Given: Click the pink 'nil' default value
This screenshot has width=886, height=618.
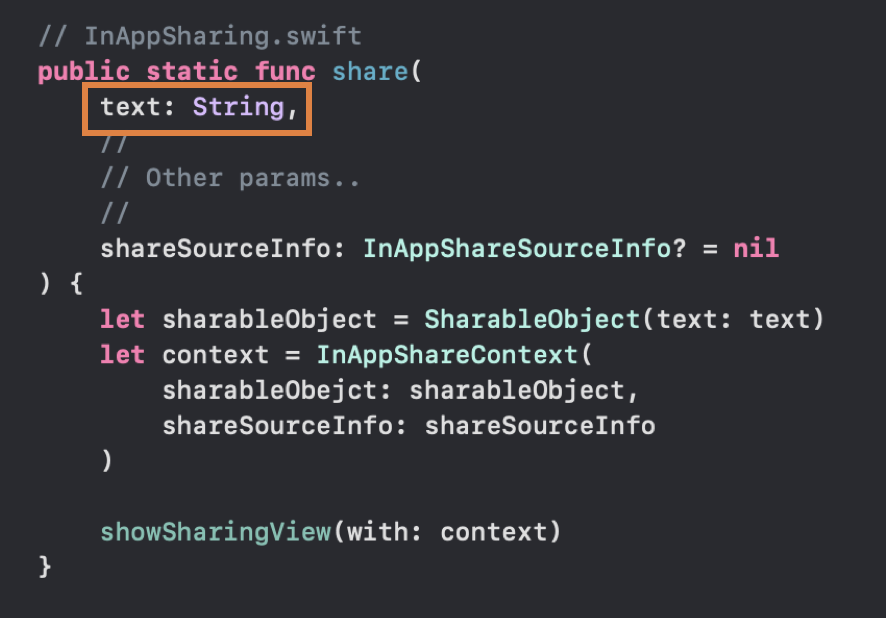Looking at the screenshot, I should tap(756, 249).
